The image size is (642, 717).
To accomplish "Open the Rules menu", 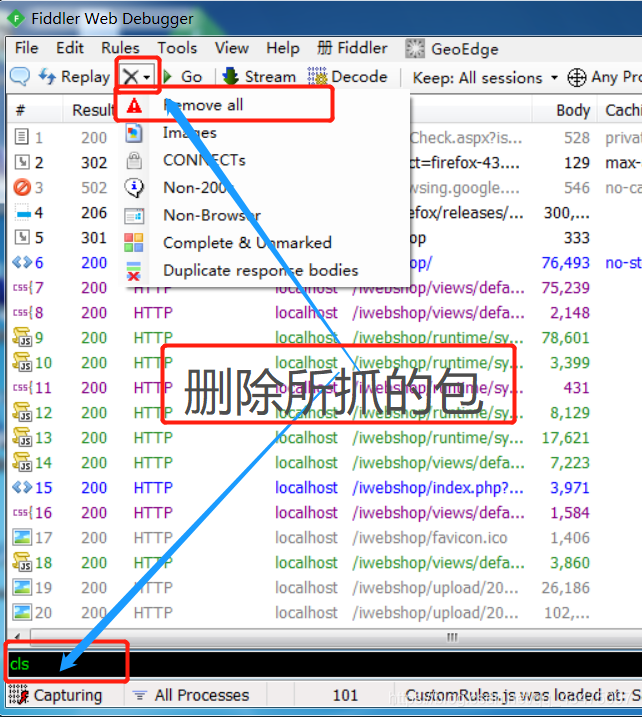I will click(120, 48).
